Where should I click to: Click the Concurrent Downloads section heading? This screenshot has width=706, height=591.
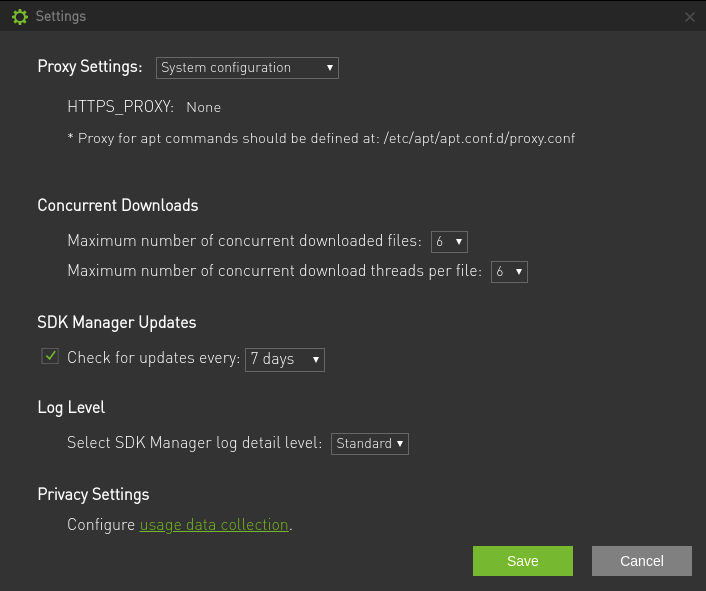118,205
